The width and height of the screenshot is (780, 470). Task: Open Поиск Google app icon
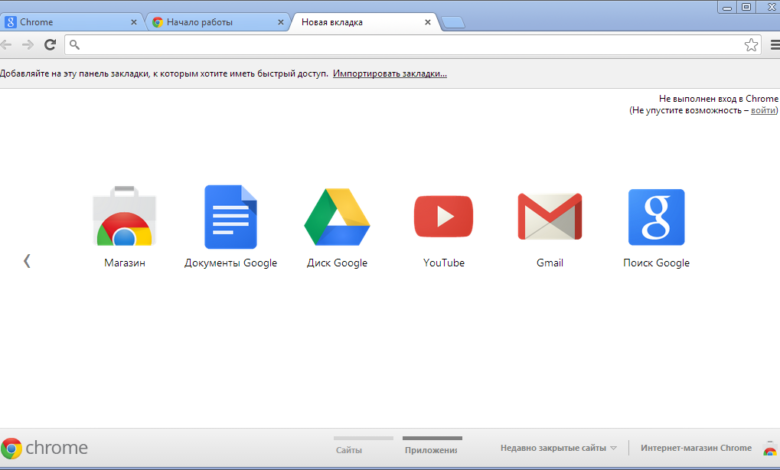coord(656,218)
